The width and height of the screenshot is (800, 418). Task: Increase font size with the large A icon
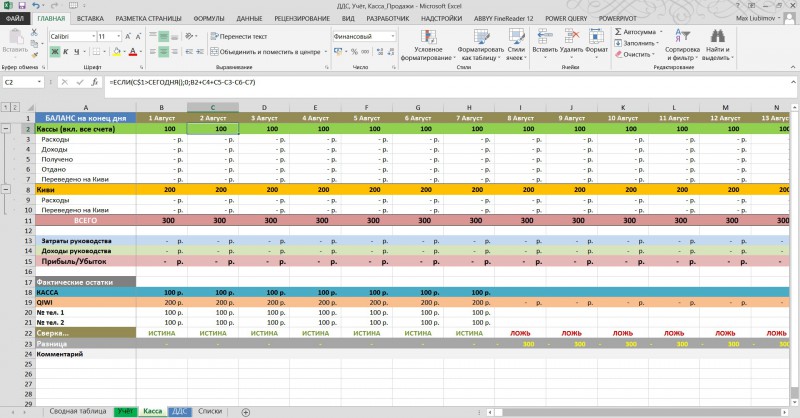[128, 36]
